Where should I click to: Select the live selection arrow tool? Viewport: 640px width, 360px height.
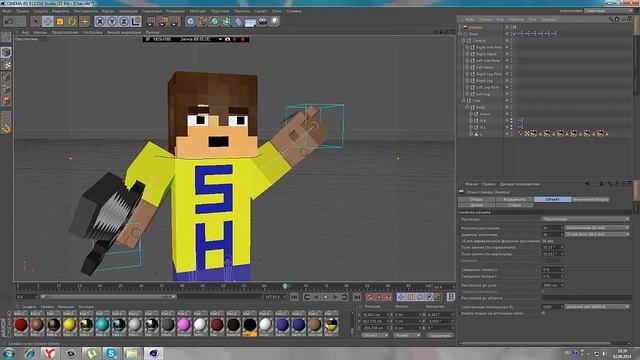(36, 21)
